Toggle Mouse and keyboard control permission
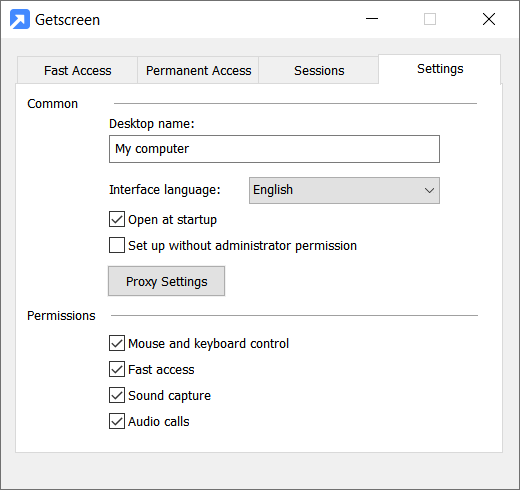Image resolution: width=520 pixels, height=490 pixels. (117, 343)
